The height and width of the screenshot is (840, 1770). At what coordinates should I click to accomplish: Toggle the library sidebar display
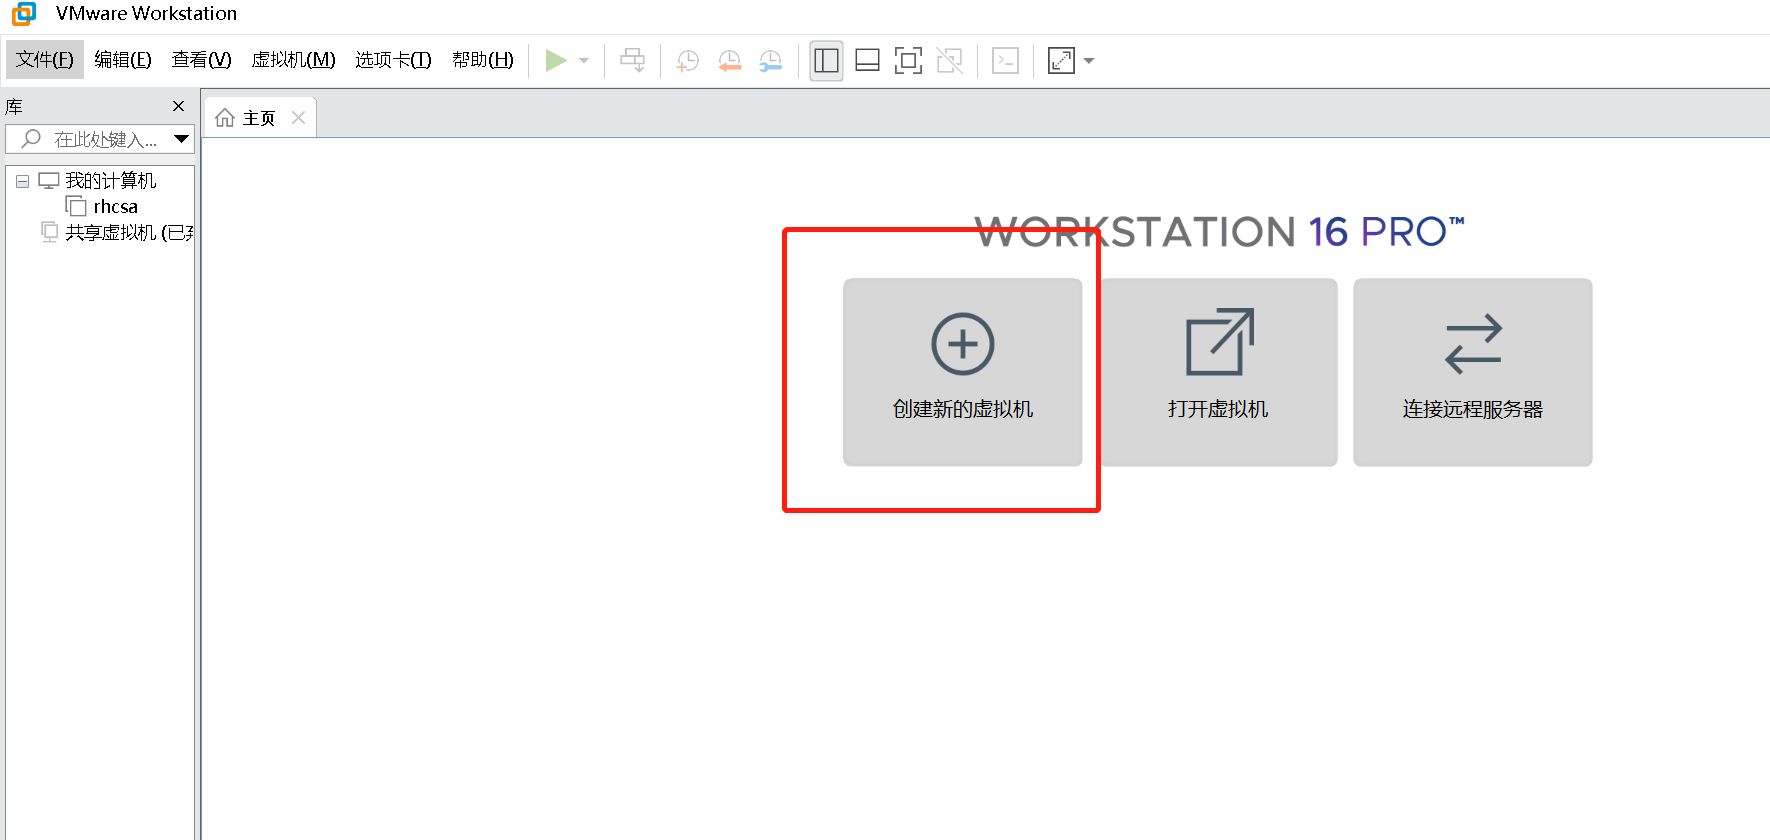tap(826, 61)
